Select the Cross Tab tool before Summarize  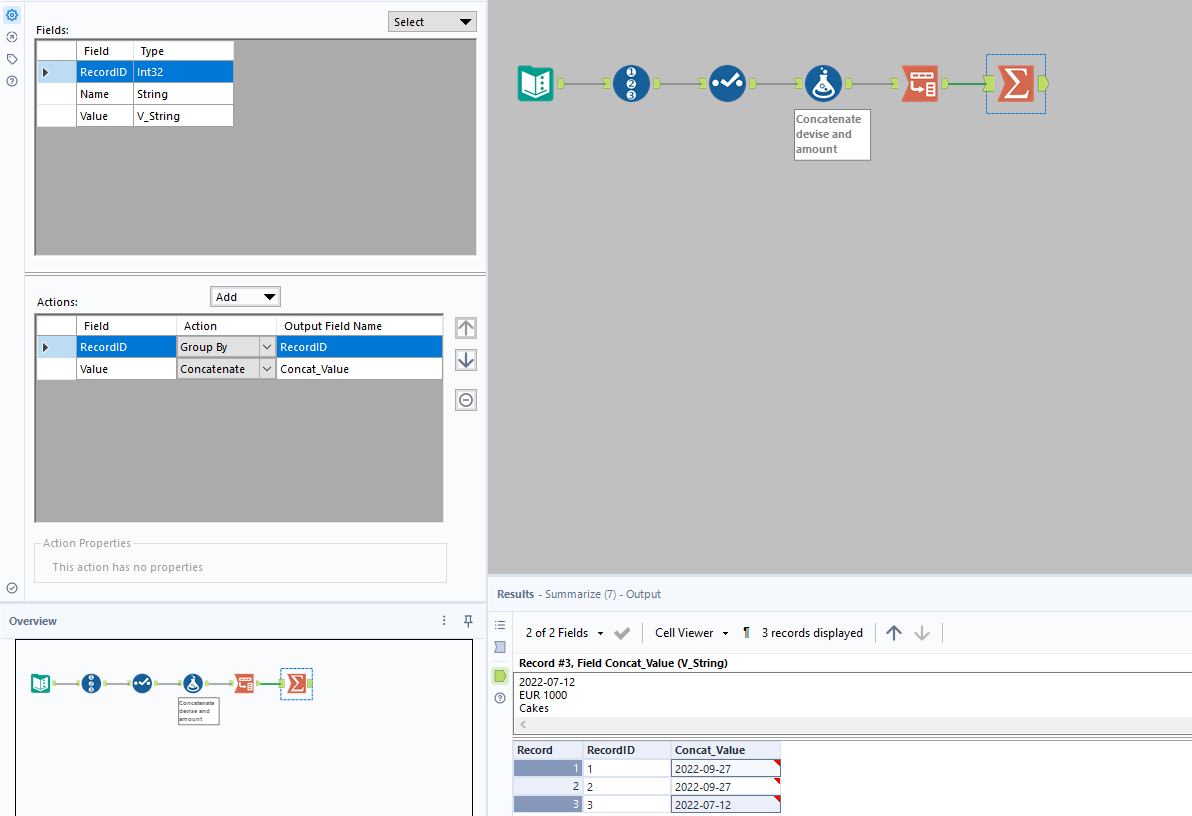(919, 84)
